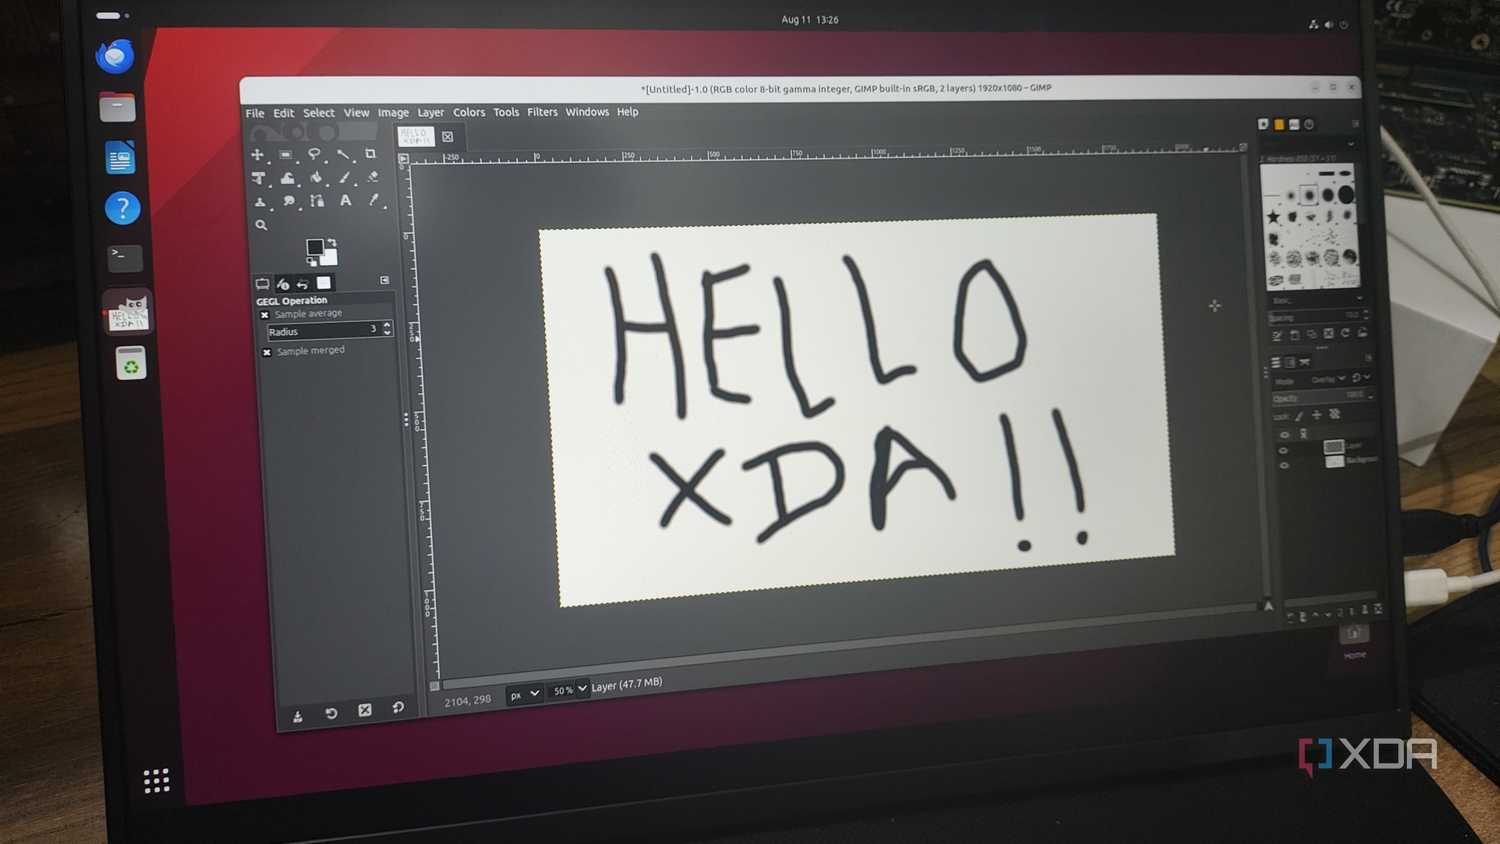Open the File menu

coord(255,113)
